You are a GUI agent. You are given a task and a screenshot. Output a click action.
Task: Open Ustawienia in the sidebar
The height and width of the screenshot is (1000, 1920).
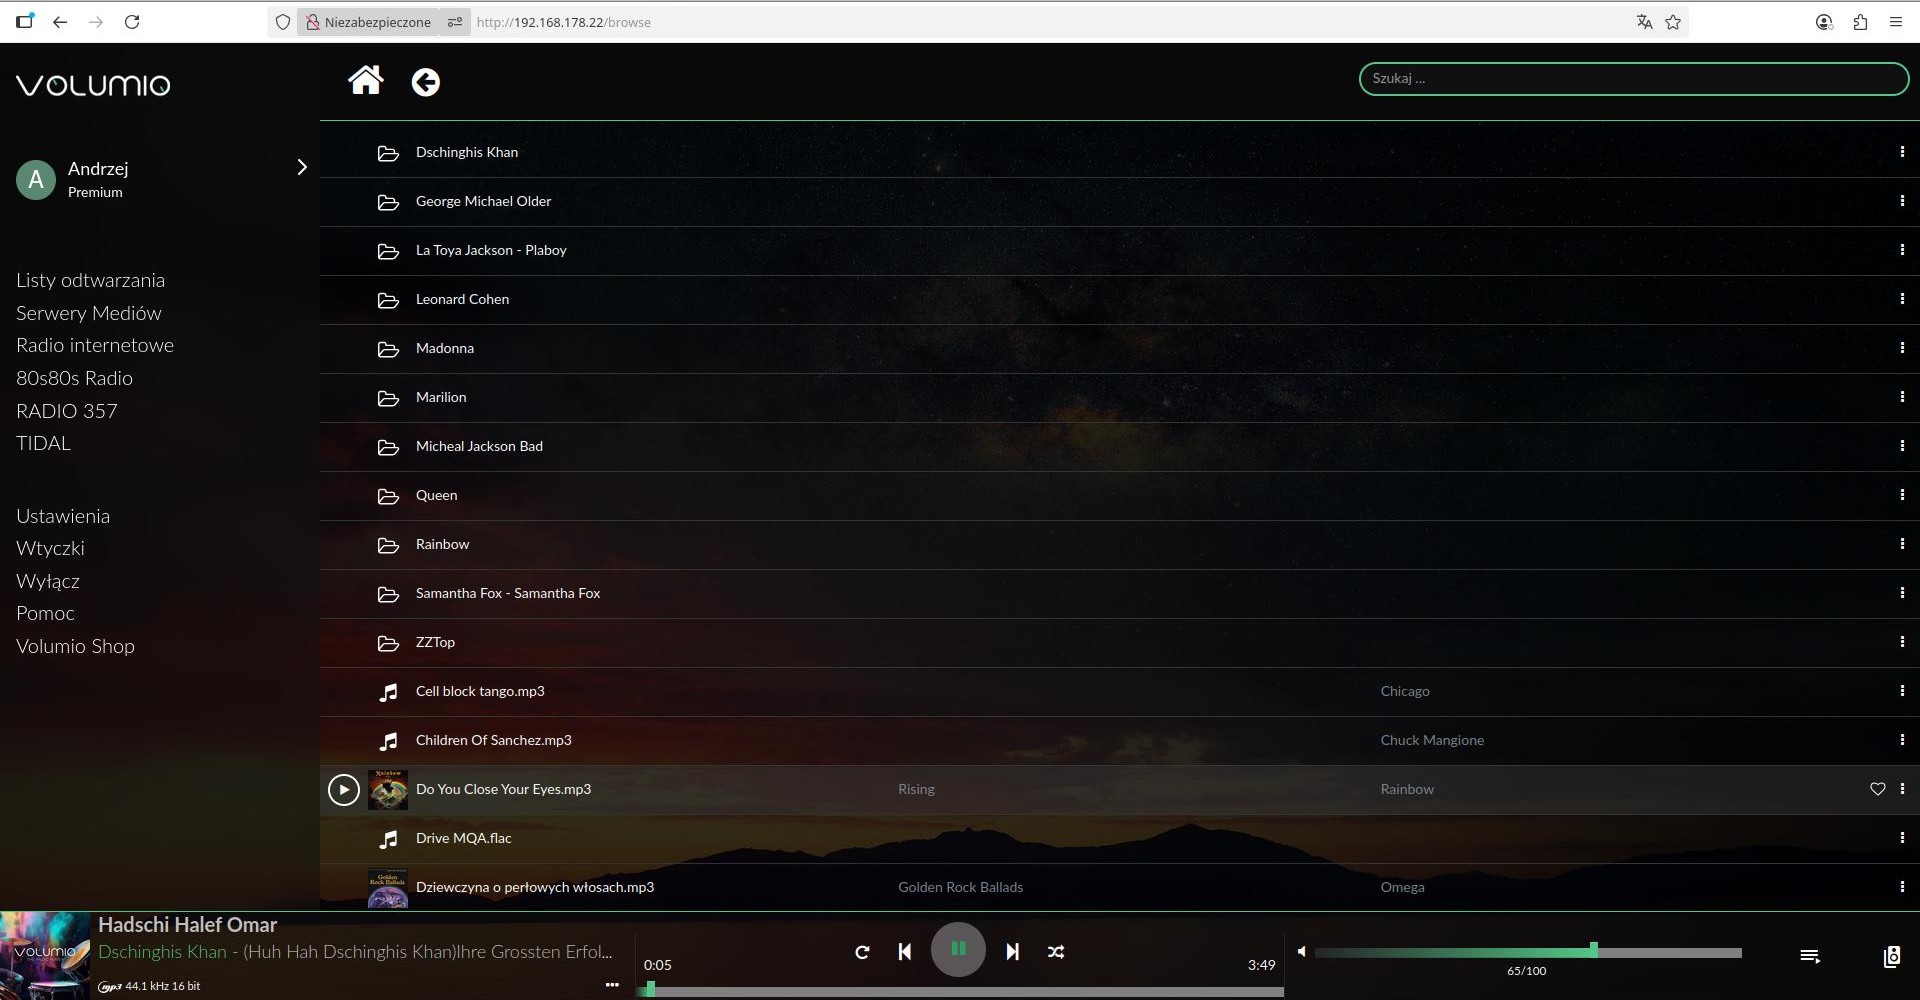point(63,516)
